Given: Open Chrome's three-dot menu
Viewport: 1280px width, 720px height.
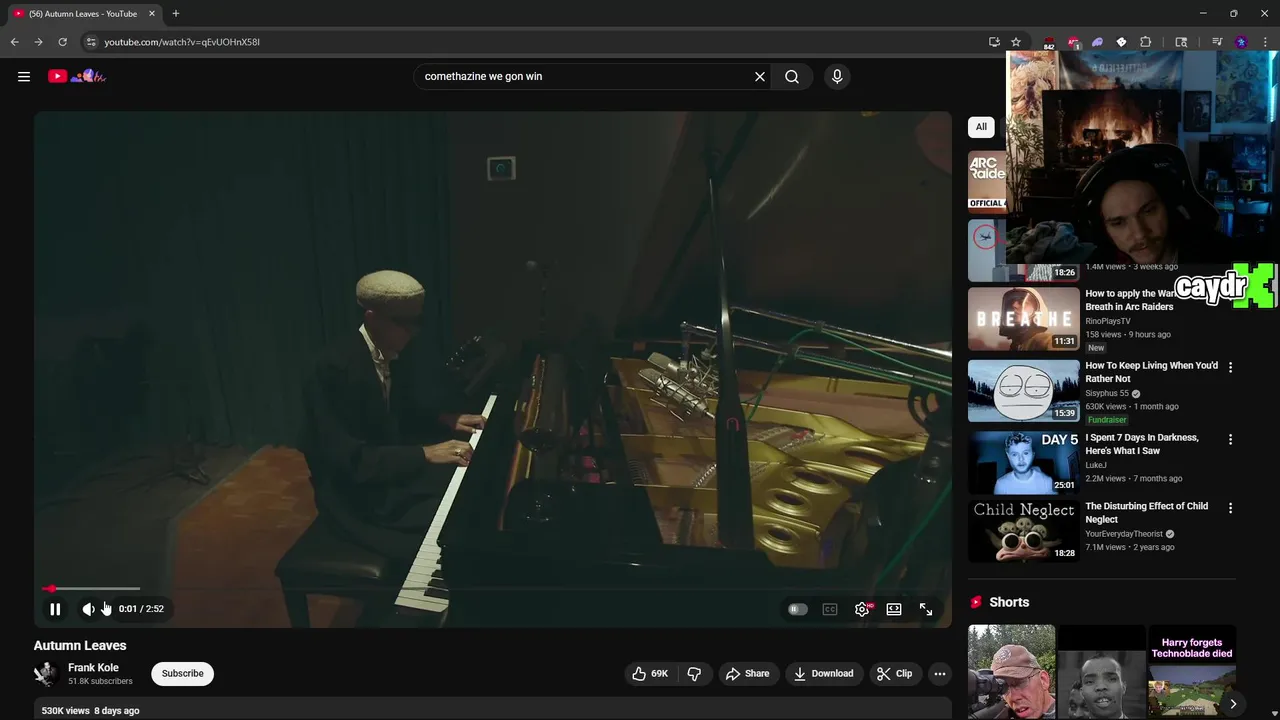Looking at the screenshot, I should tap(1265, 42).
